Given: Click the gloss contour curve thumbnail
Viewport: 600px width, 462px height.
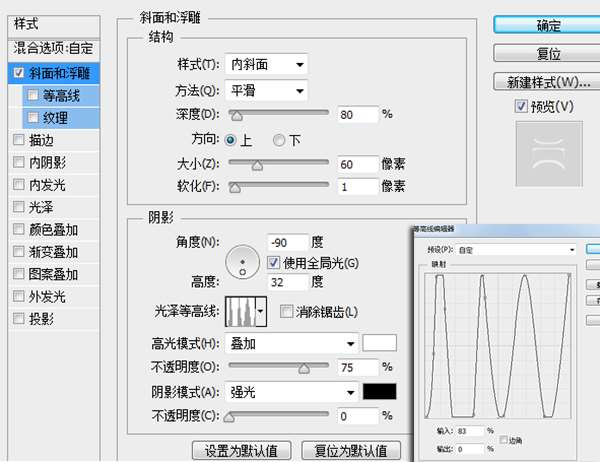Looking at the screenshot, I should click(240, 312).
